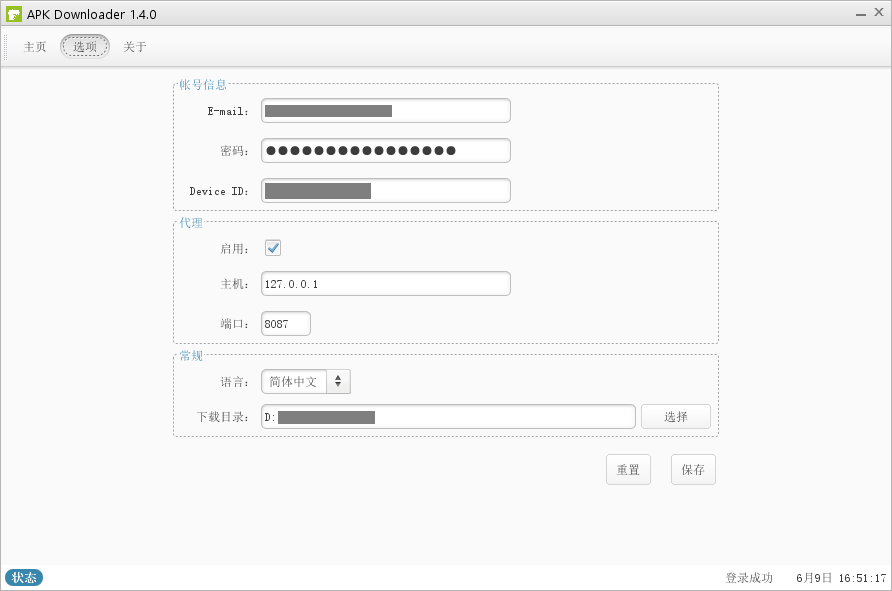Viewport: 892px width, 591px height.
Task: Click the 帐号信息 group title
Action: (203, 85)
